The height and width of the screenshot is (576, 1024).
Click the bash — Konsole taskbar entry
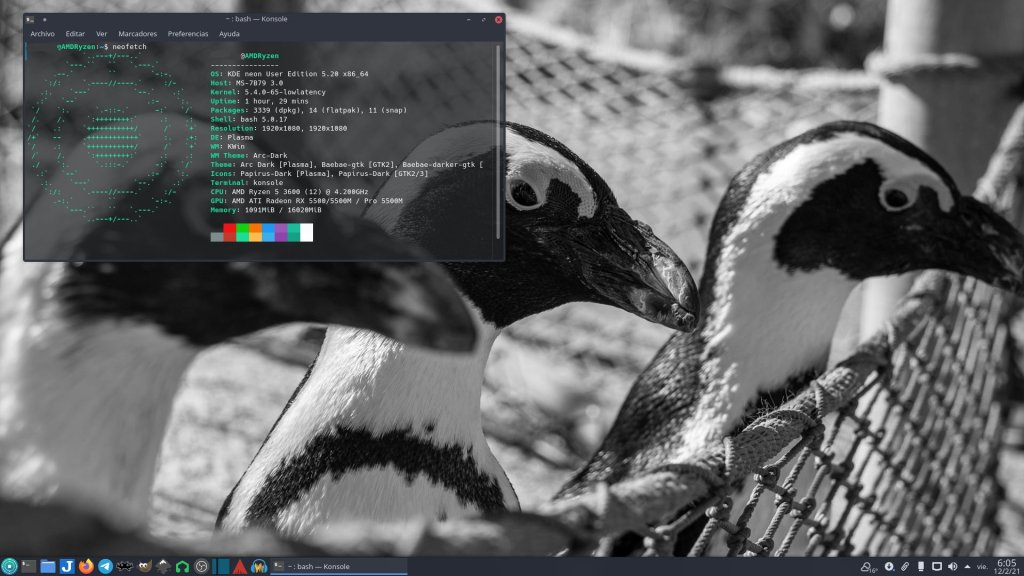(338, 566)
